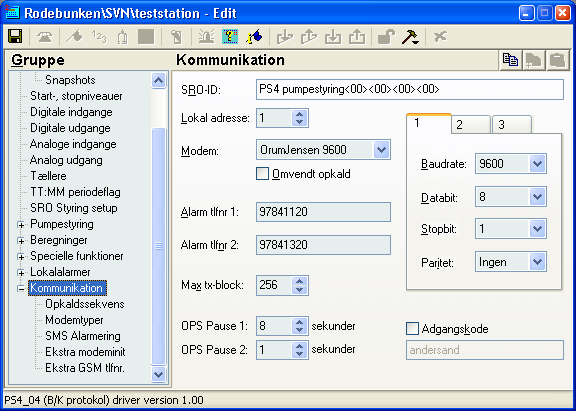Expand the Pumpestyring tree node
Screen dimensions: 576x411
click(21, 225)
